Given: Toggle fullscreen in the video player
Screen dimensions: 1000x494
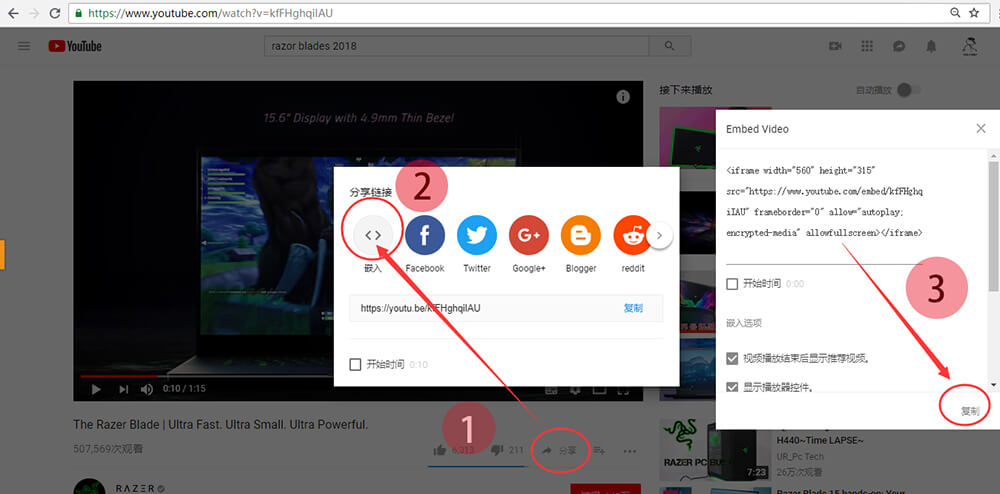Looking at the screenshot, I should click(624, 389).
